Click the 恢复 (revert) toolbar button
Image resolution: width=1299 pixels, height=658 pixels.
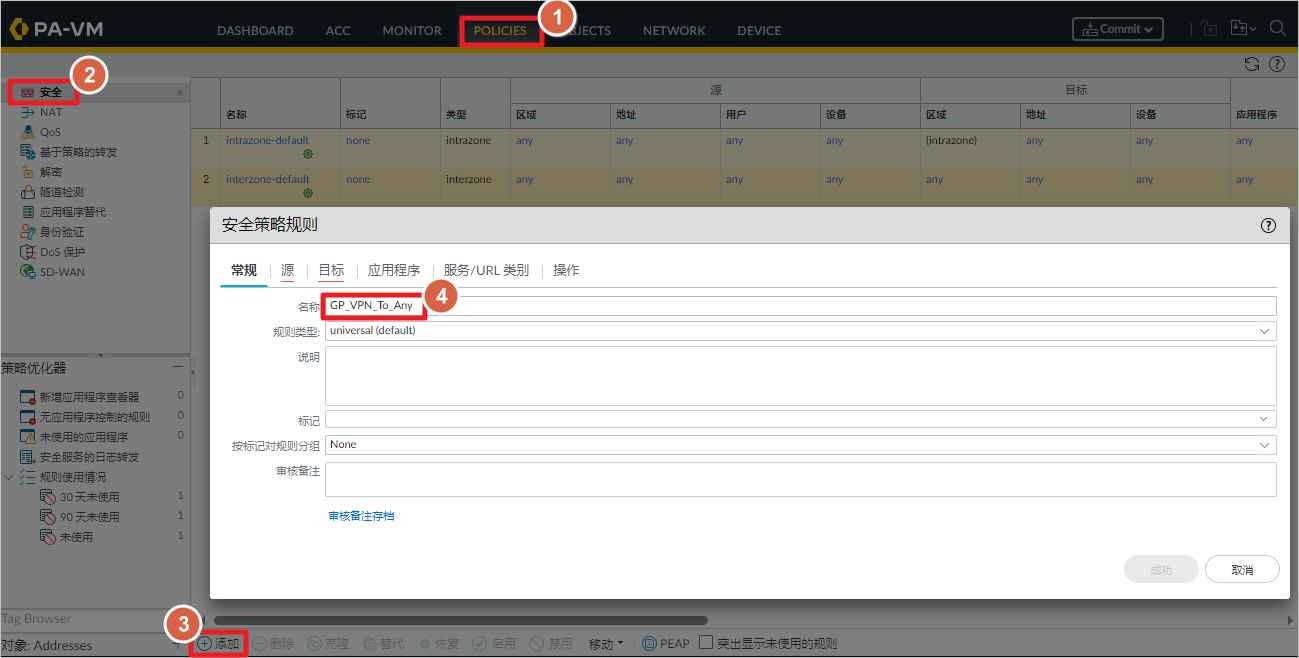[439, 644]
